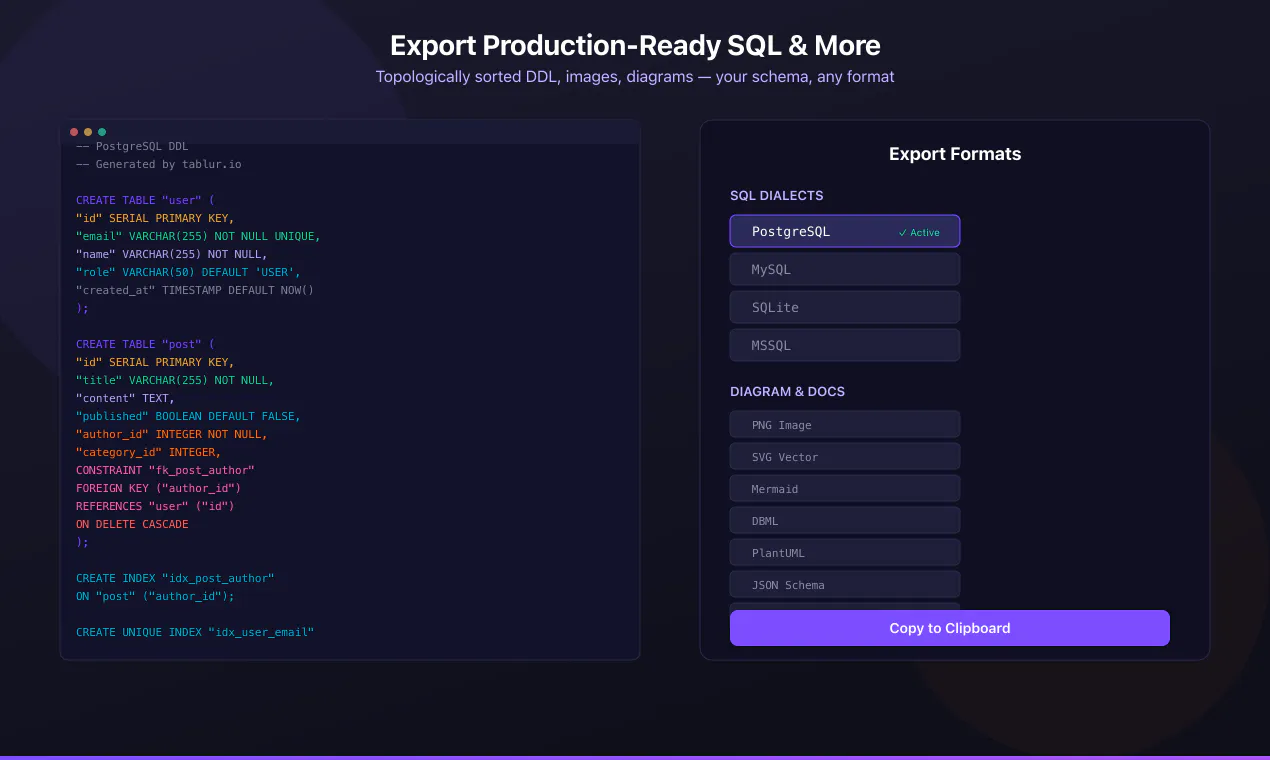Select the PostgreSQL dialect option
The height and width of the screenshot is (760, 1270).
pos(845,231)
